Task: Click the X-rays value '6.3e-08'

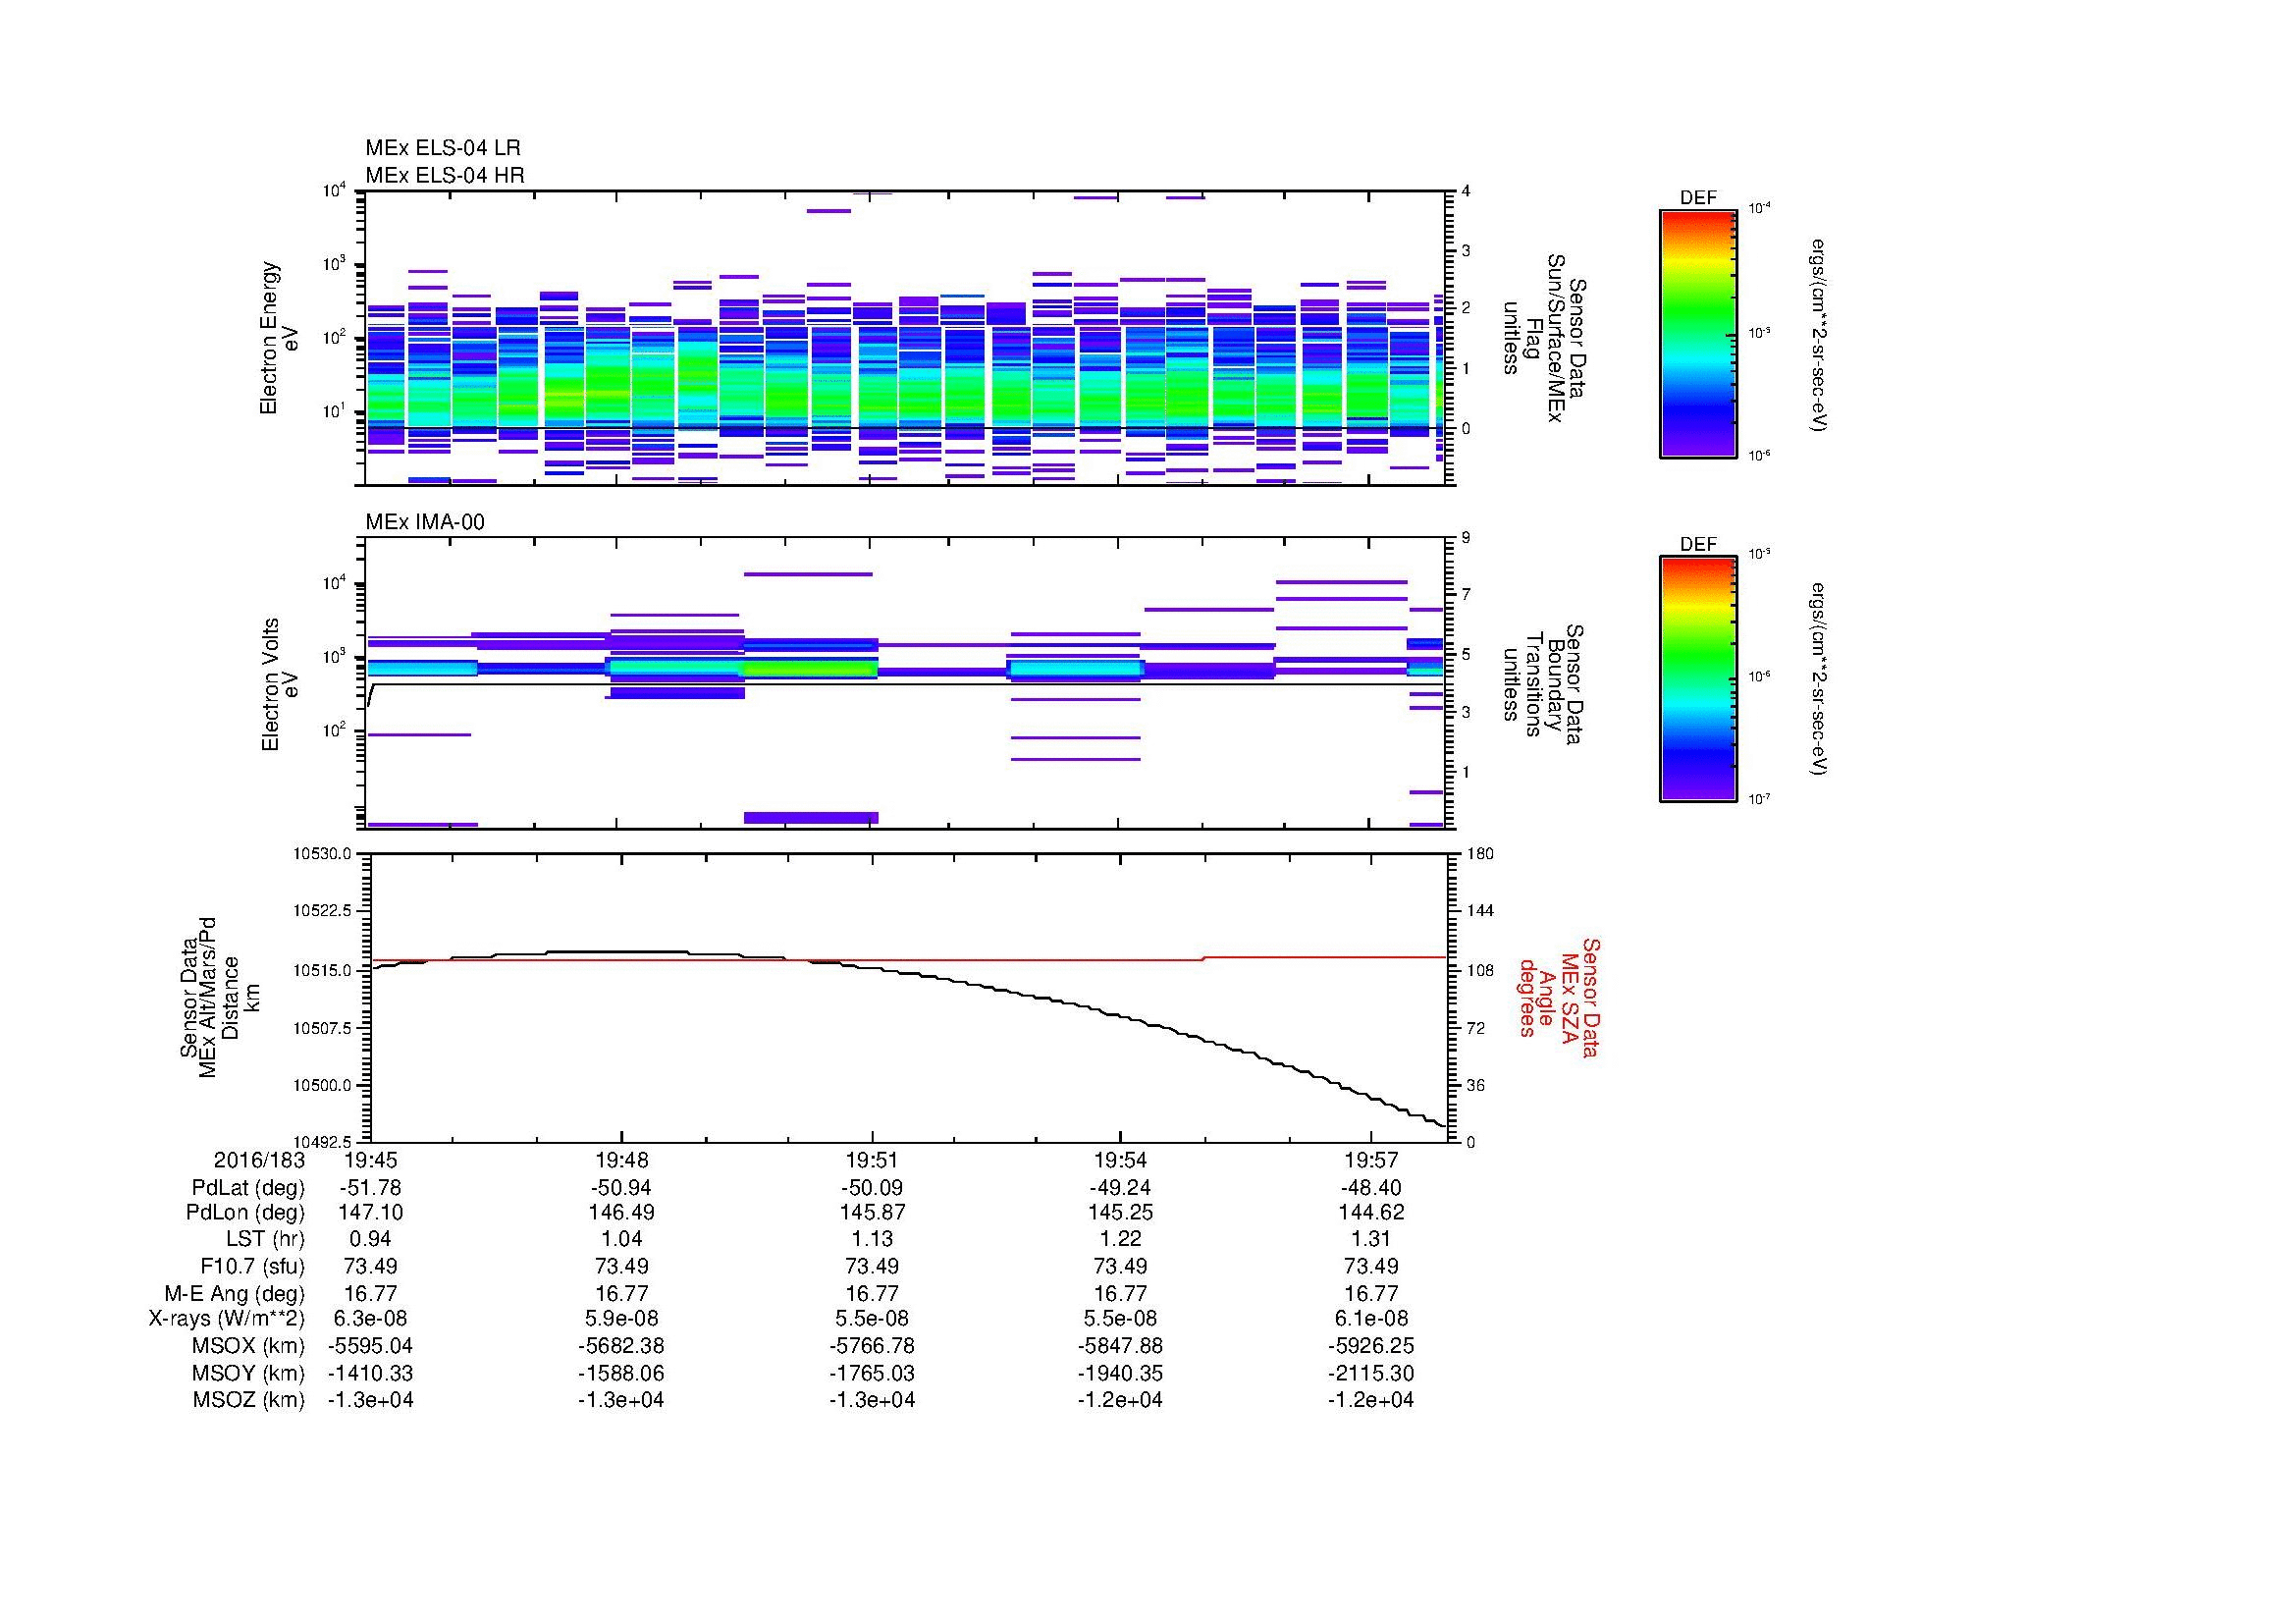Action: click(x=370, y=1319)
